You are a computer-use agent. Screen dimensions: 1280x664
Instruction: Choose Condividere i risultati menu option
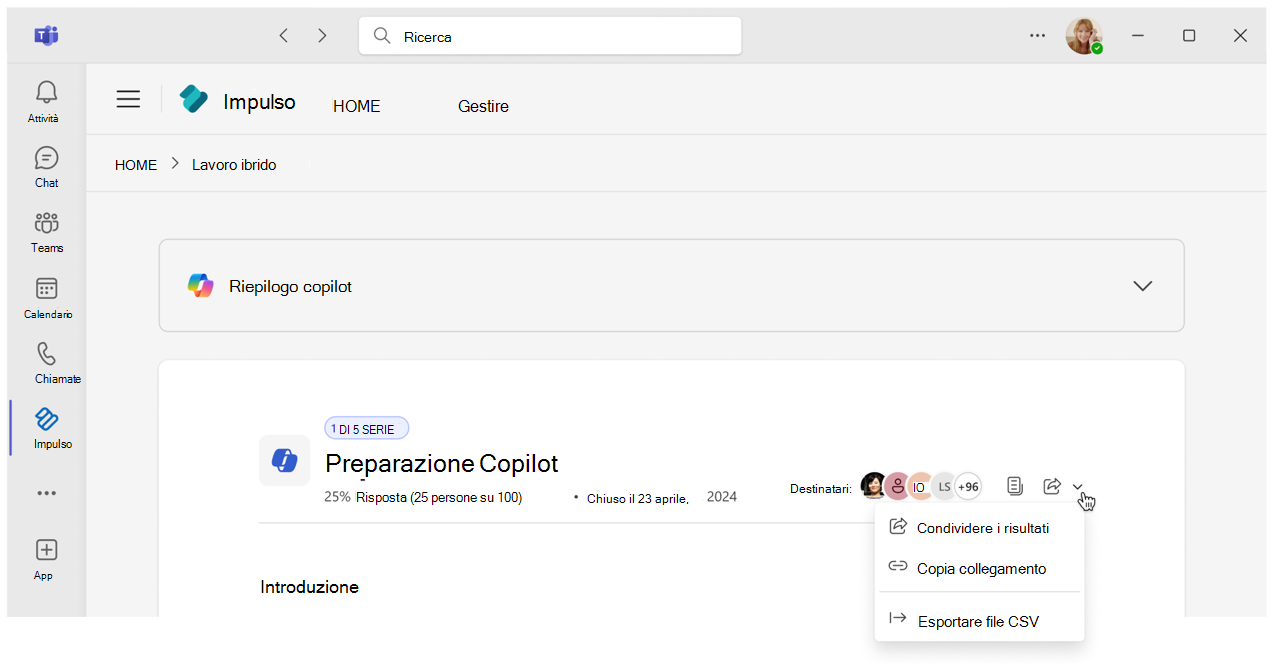[x=982, y=528]
